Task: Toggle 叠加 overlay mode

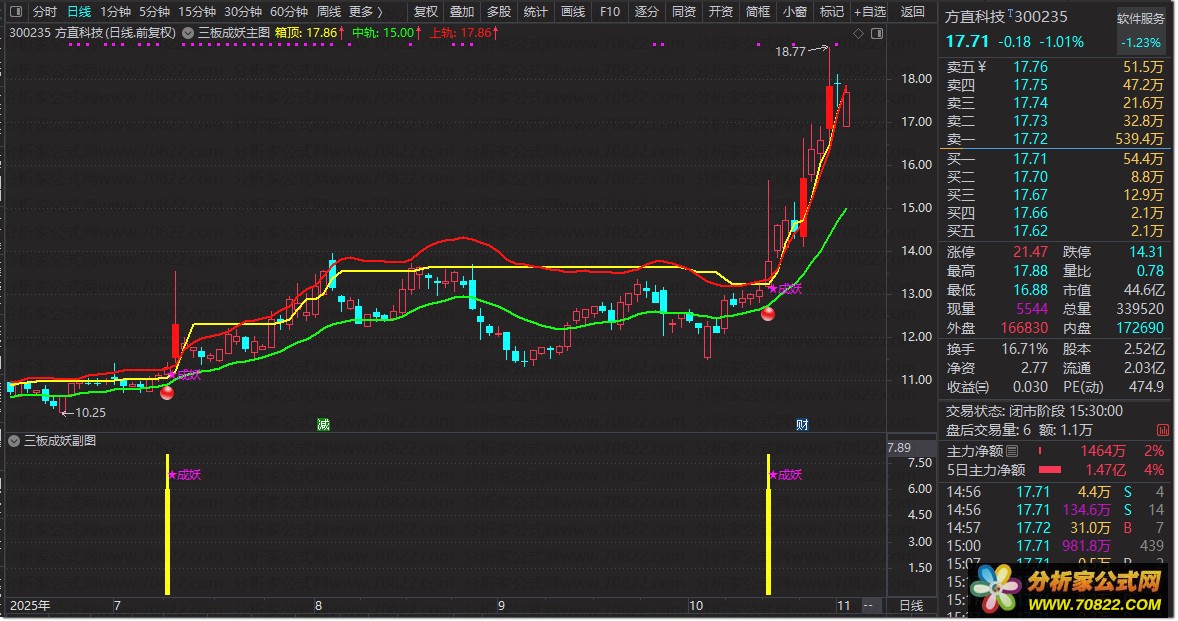Action: (x=462, y=12)
